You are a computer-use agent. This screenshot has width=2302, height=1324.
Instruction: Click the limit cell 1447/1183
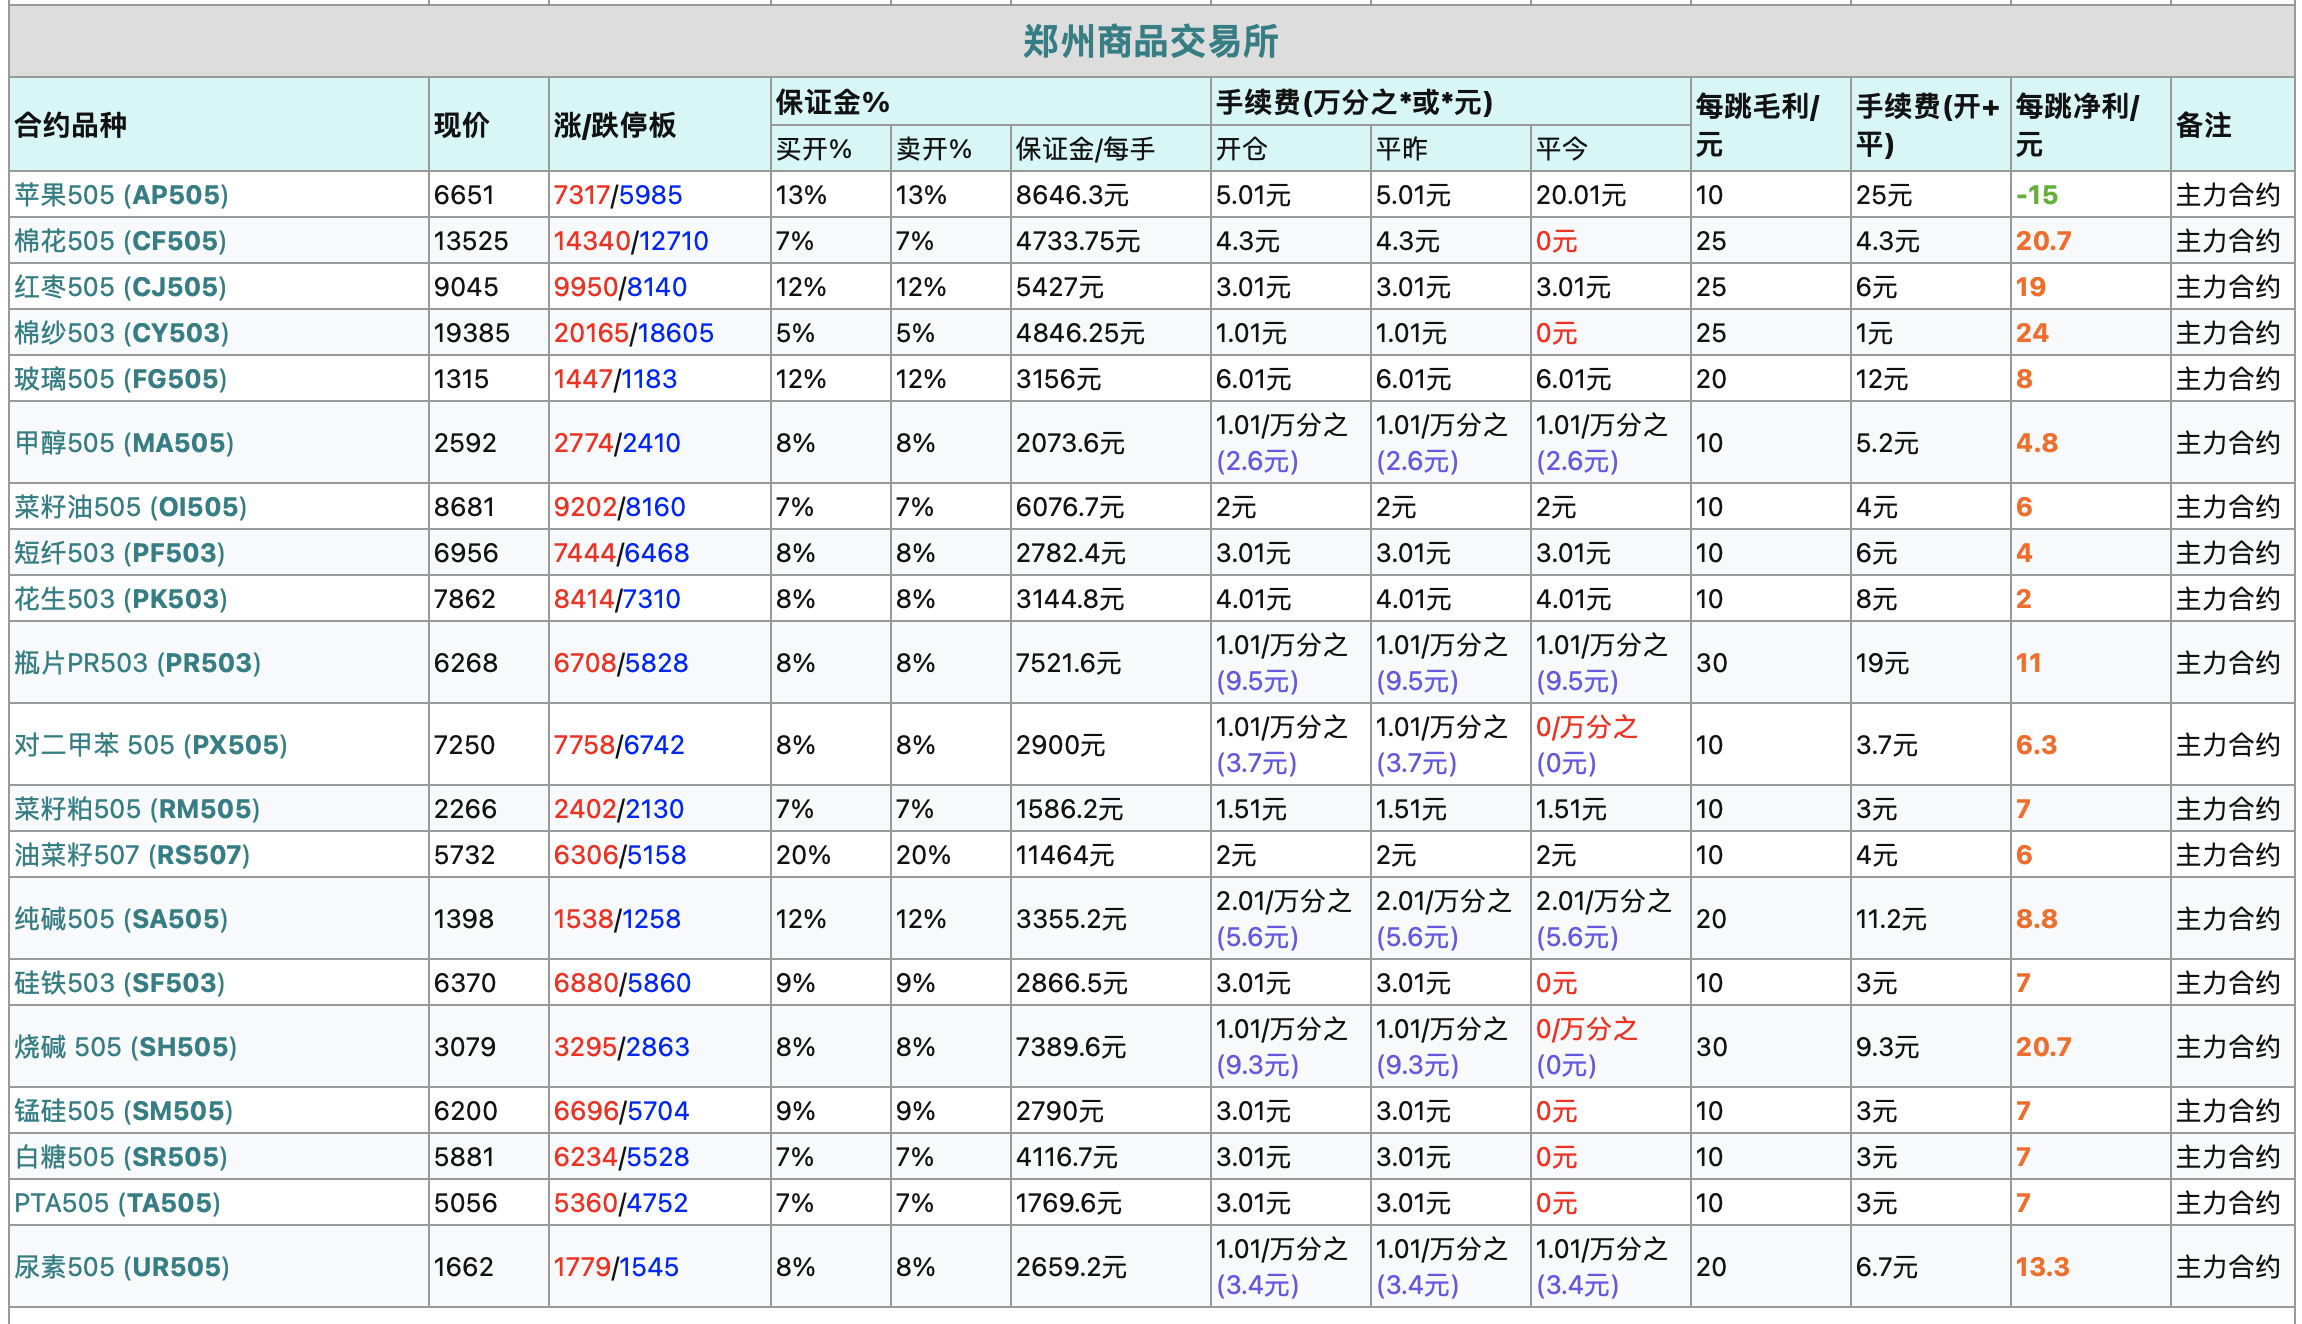point(615,379)
